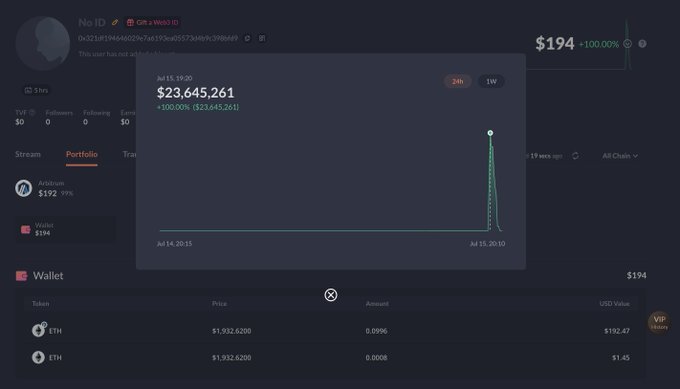Click the $1.45 USD value cell
The width and height of the screenshot is (680, 389).
tap(621, 358)
